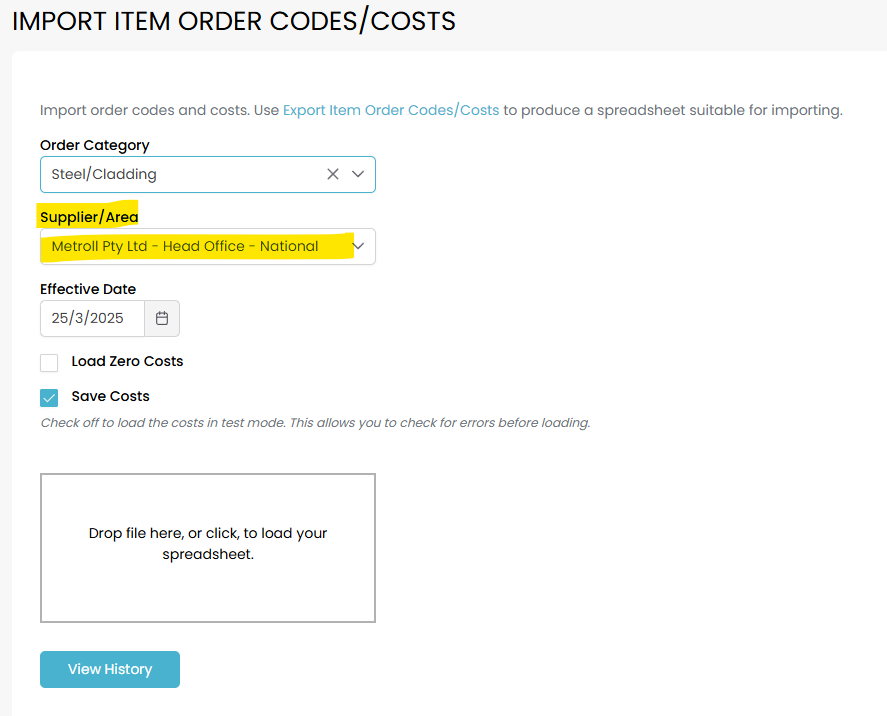887x716 pixels.
Task: Click the spreadsheet file drop zone
Action: [208, 548]
